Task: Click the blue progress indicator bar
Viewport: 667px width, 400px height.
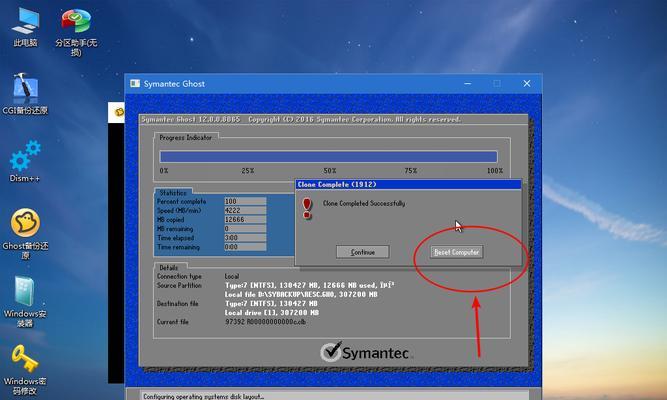Action: coord(328,157)
